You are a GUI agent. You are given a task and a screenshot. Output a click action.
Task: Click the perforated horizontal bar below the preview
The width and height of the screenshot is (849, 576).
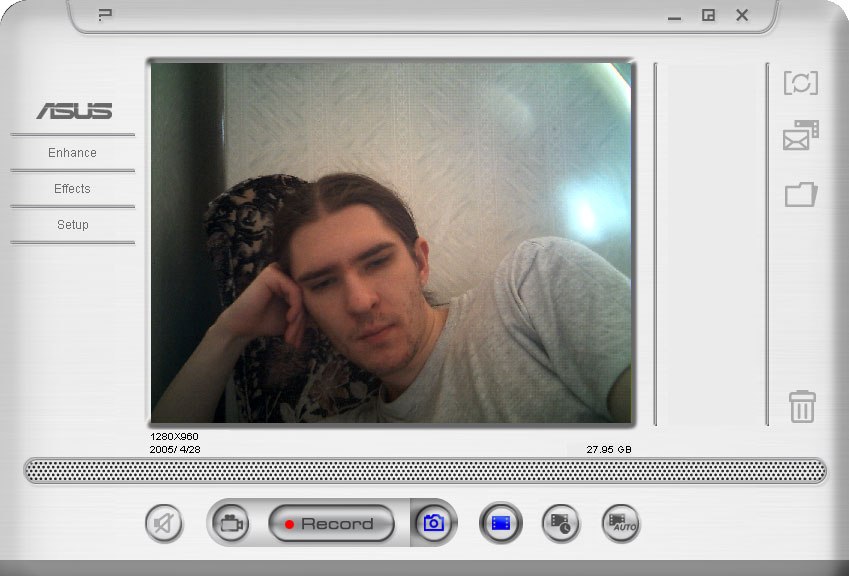[x=425, y=471]
